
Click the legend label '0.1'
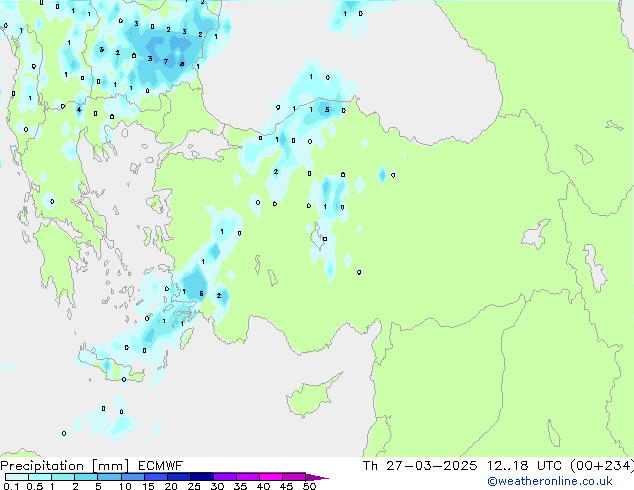[11, 486]
